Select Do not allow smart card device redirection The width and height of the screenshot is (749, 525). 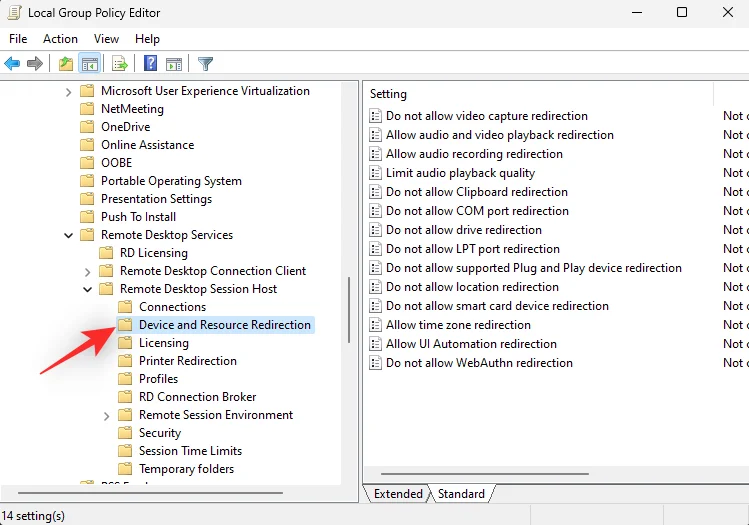[x=497, y=306]
